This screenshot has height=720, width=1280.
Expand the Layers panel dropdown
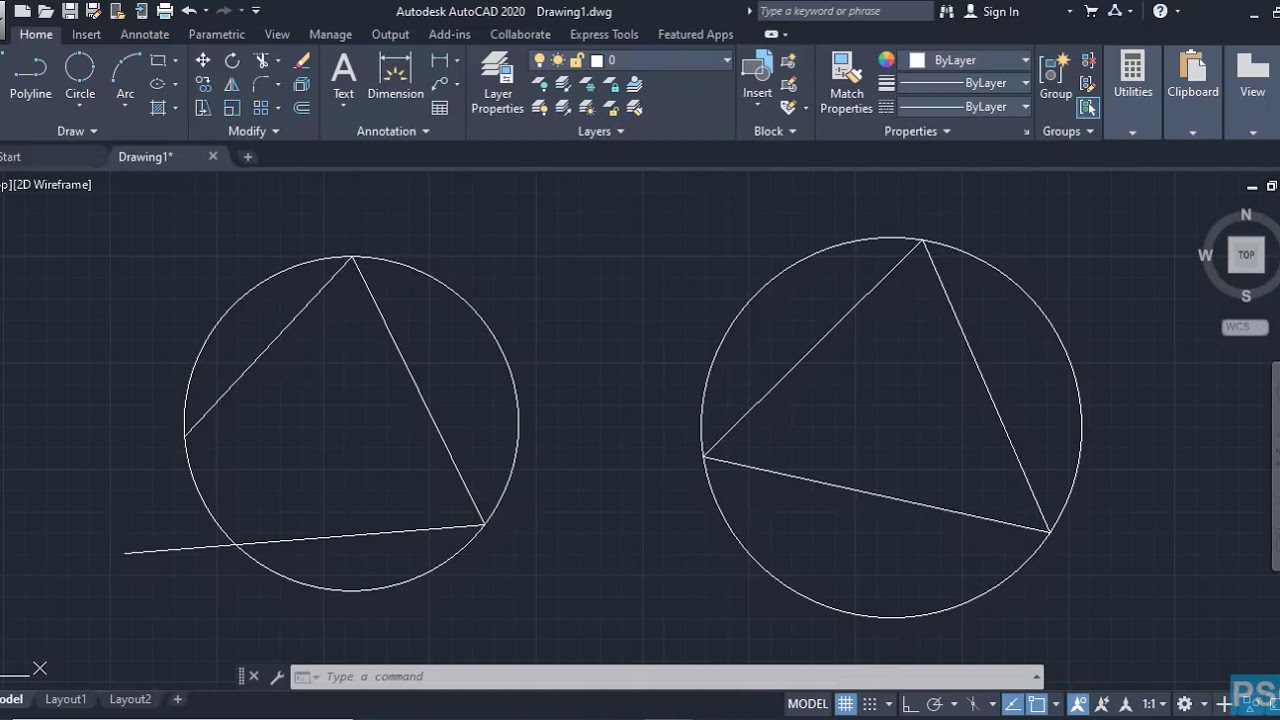pos(601,131)
